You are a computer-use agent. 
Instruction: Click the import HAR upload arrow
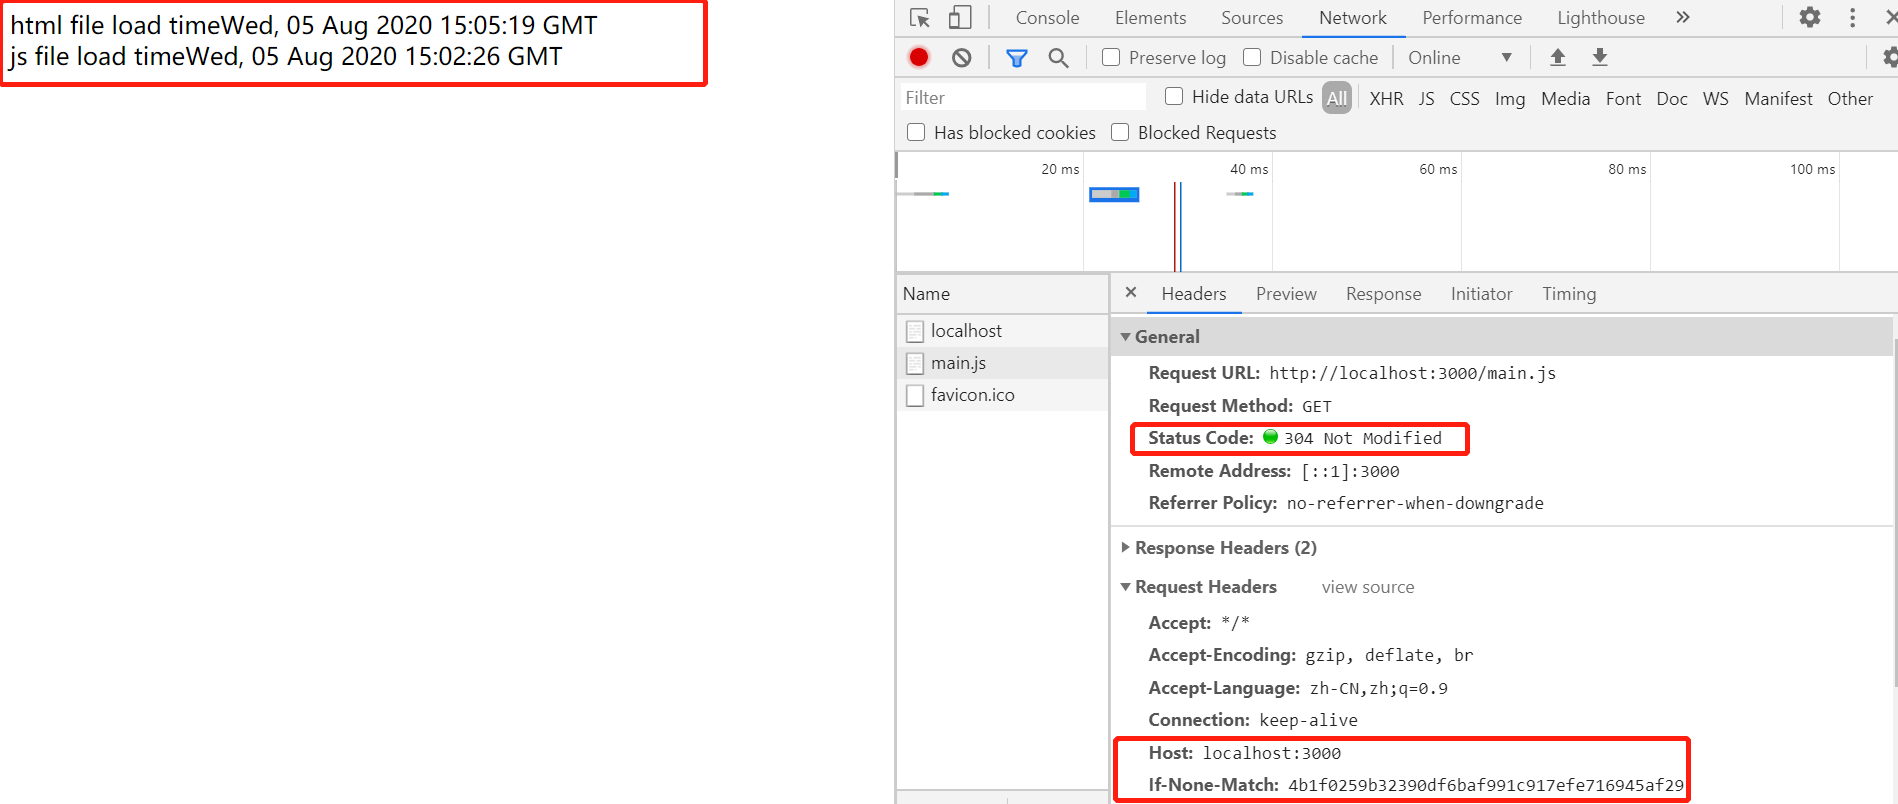(1557, 58)
